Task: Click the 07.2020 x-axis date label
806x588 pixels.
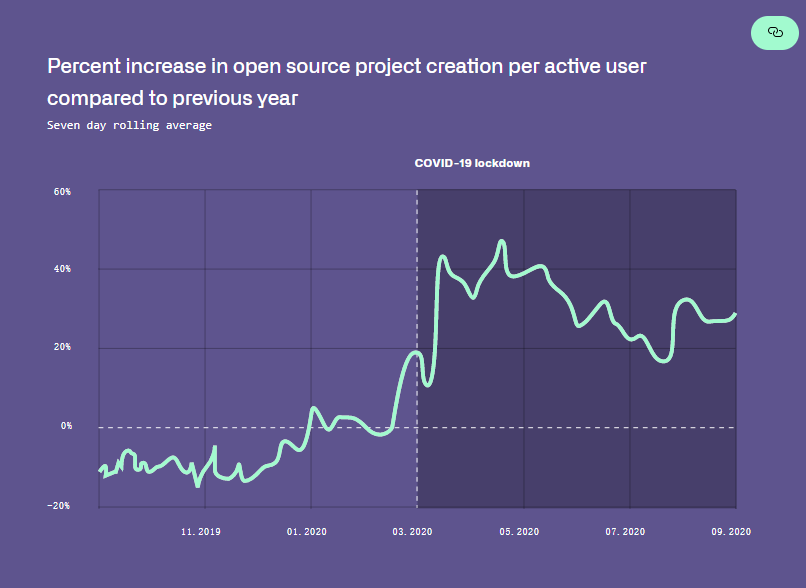Action: pos(625,532)
